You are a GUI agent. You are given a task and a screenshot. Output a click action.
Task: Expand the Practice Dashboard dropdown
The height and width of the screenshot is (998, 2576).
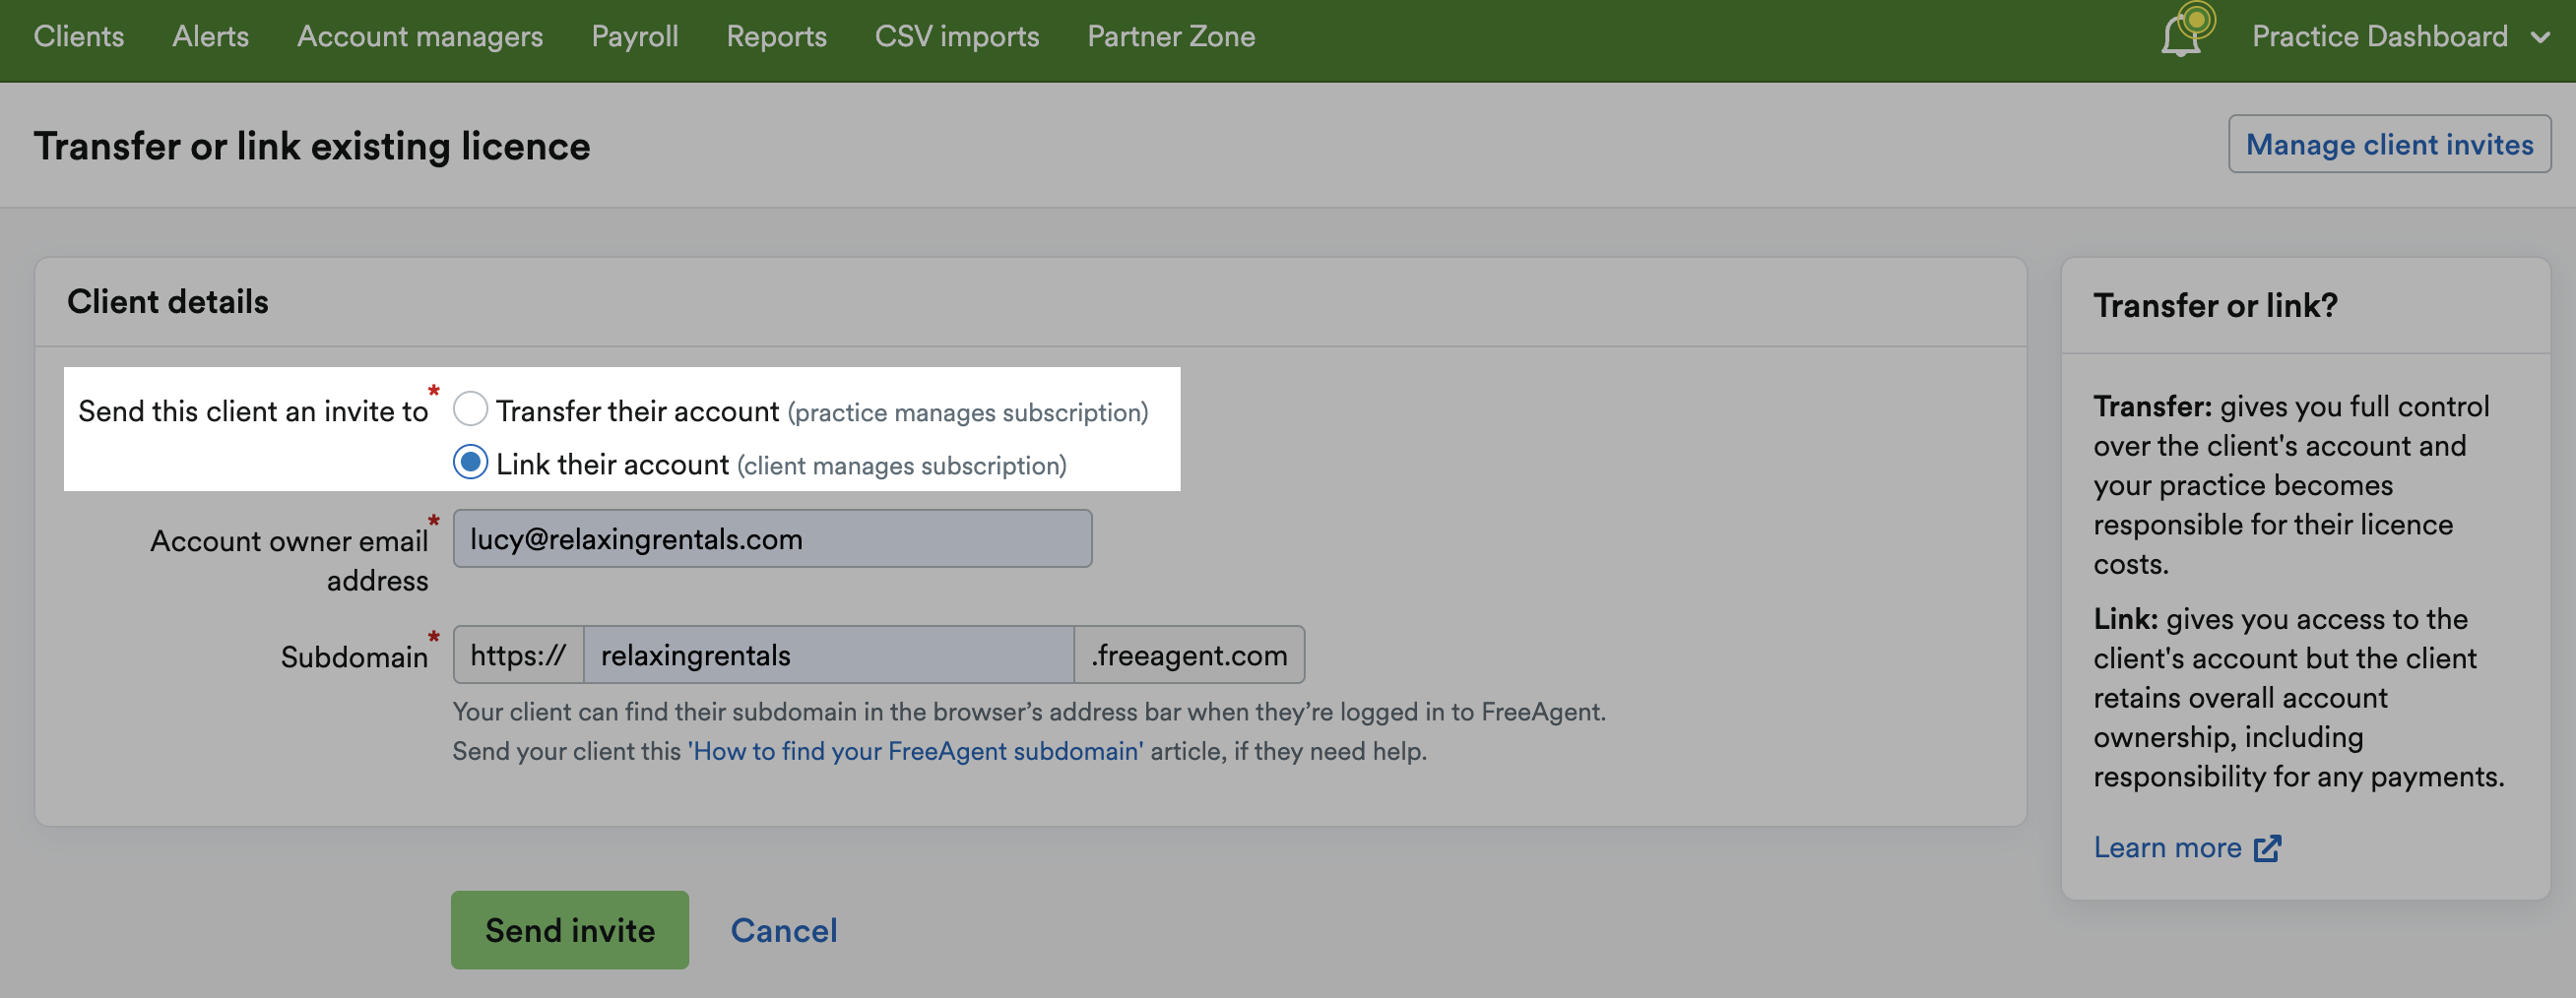[x=2401, y=36]
